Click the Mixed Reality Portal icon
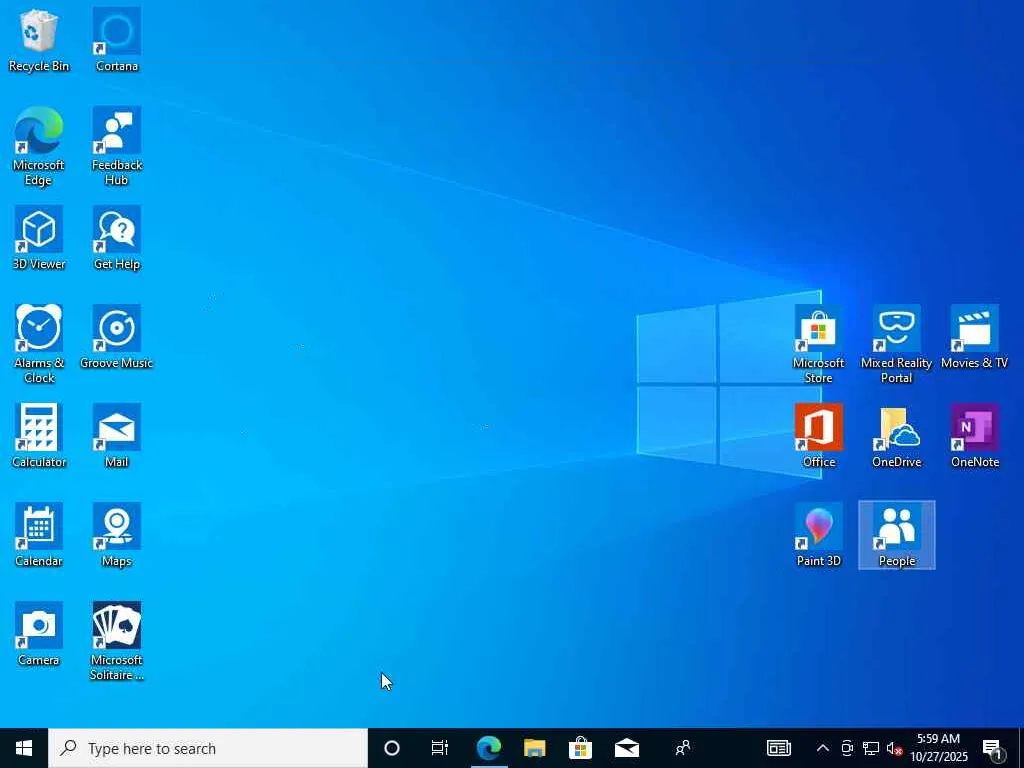Viewport: 1024px width, 768px height. pyautogui.click(x=897, y=344)
